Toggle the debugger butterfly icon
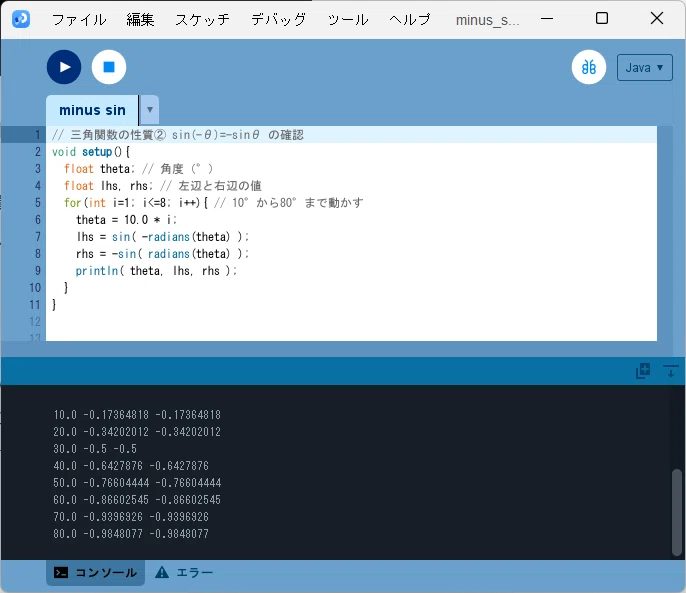The height and width of the screenshot is (593, 686). [x=588, y=67]
